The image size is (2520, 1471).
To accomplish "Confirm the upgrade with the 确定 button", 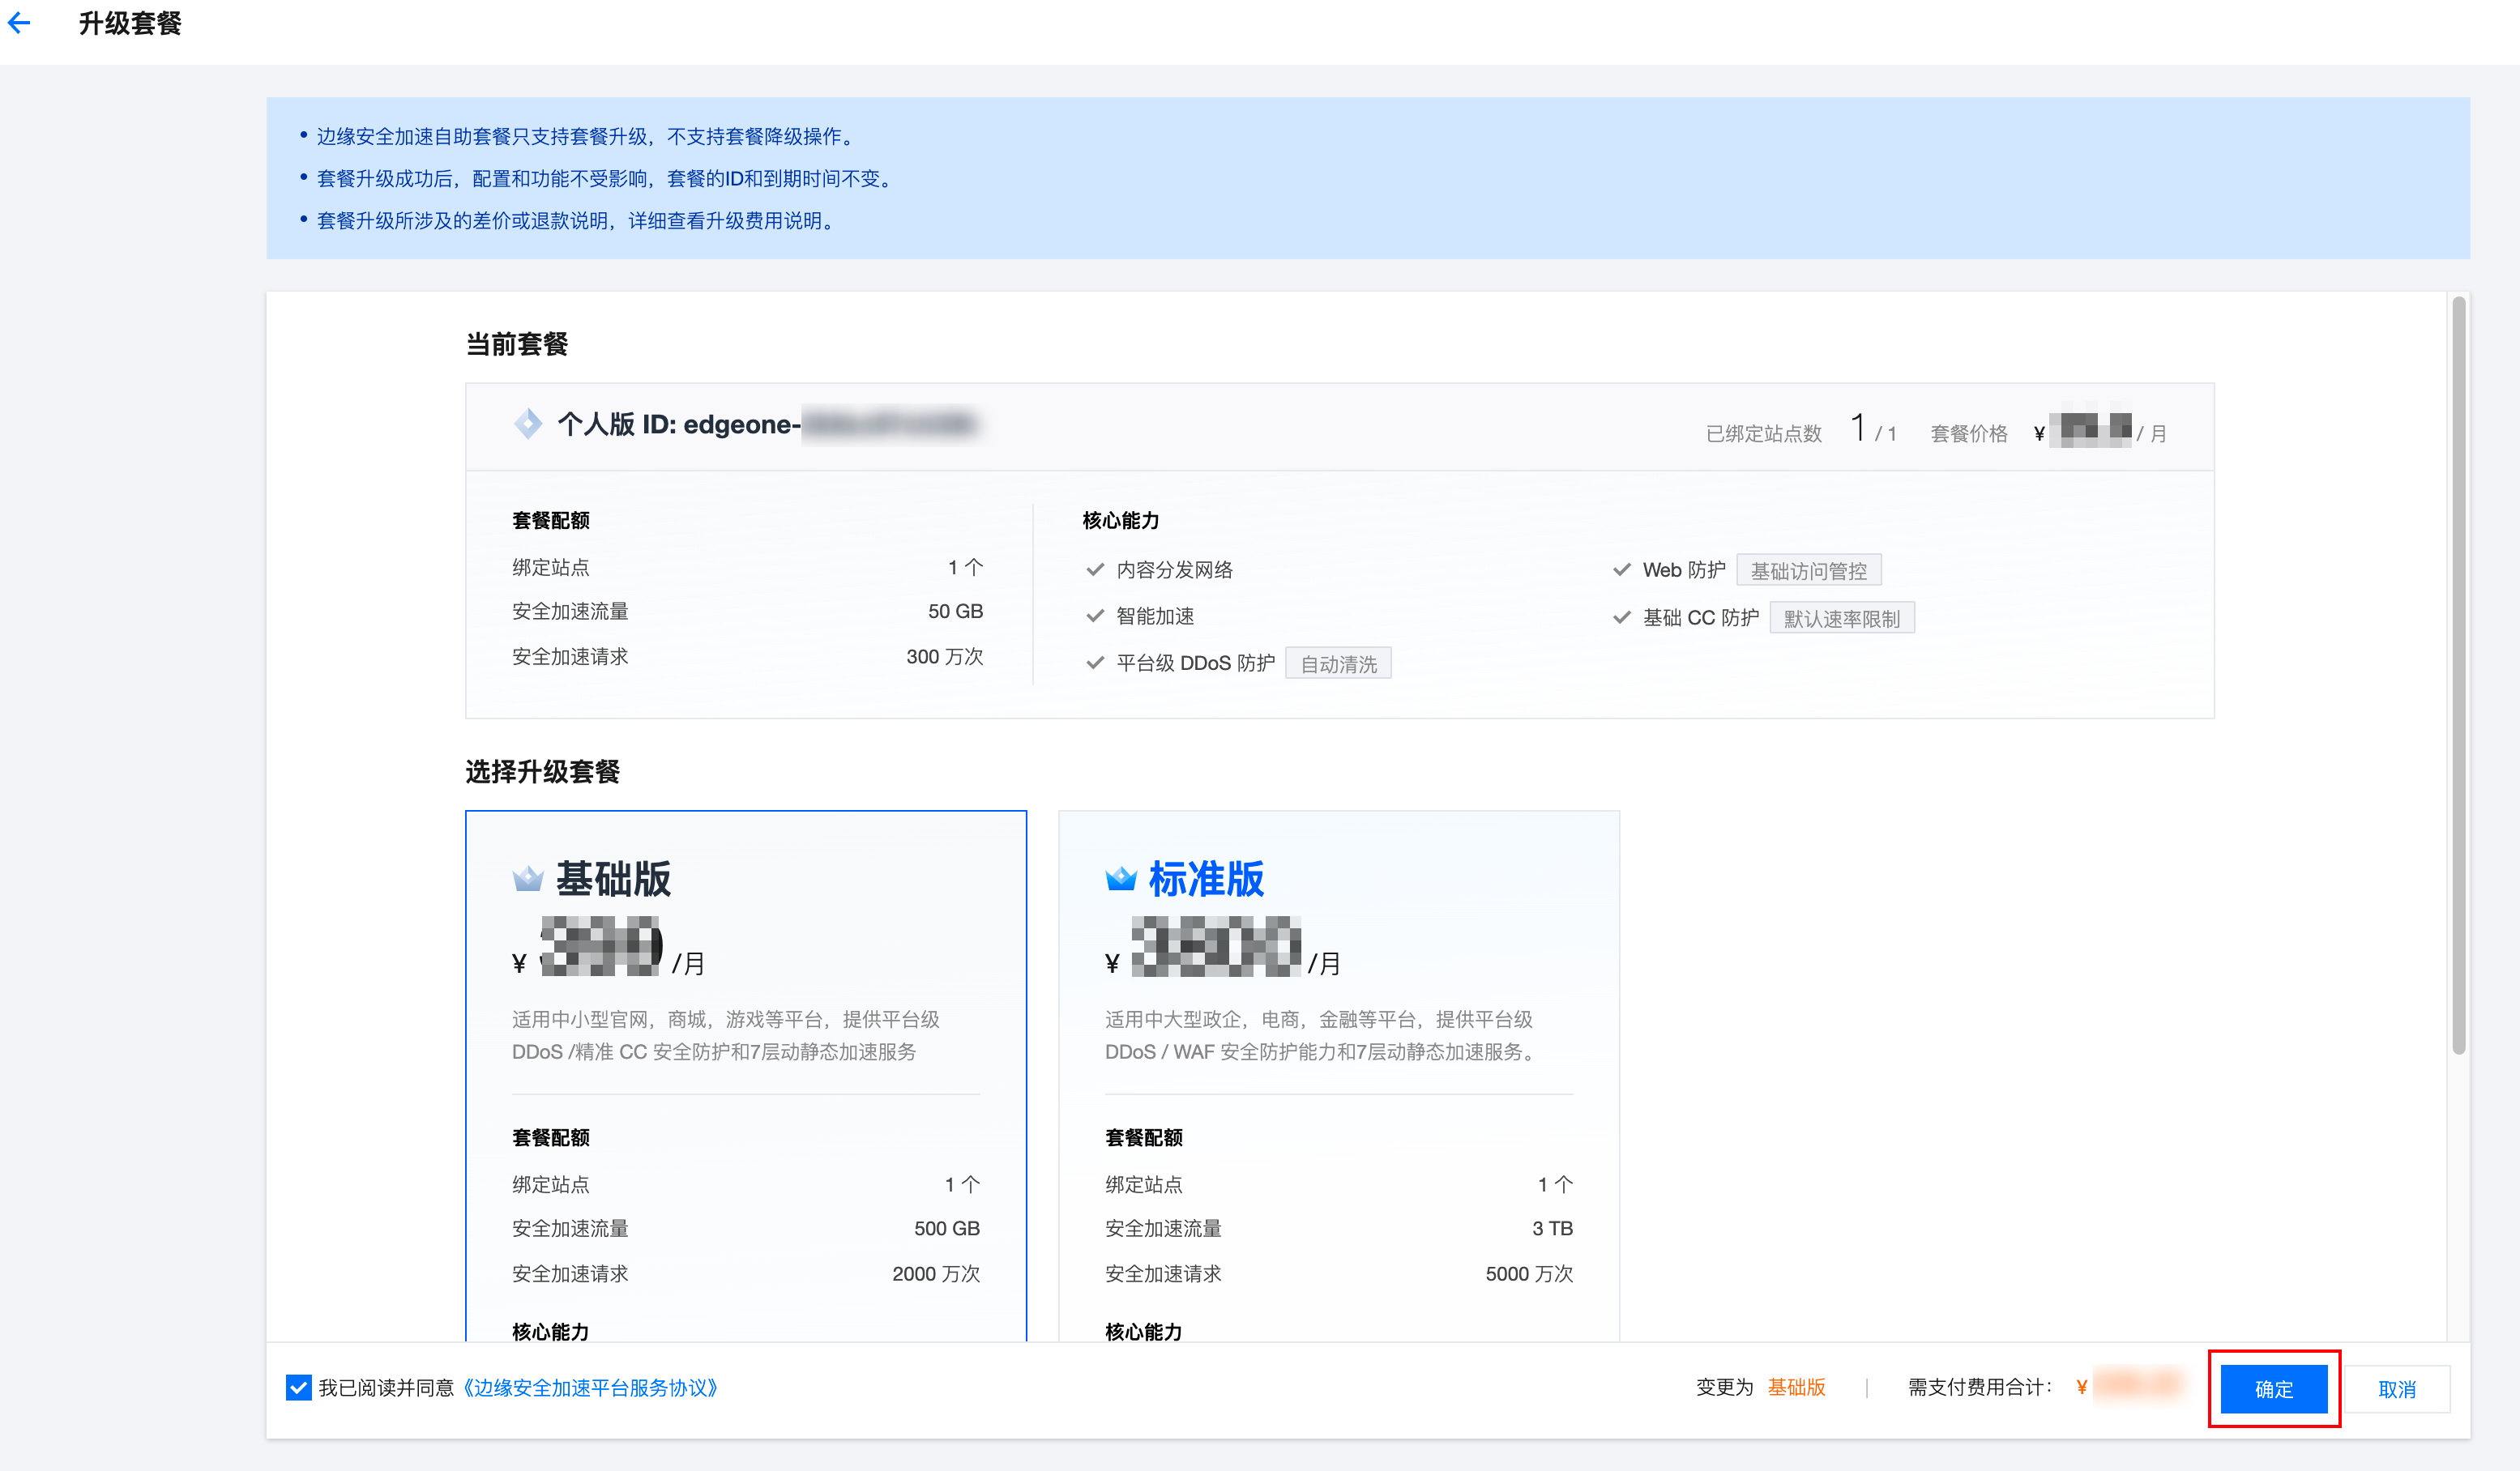I will 2274,1389.
